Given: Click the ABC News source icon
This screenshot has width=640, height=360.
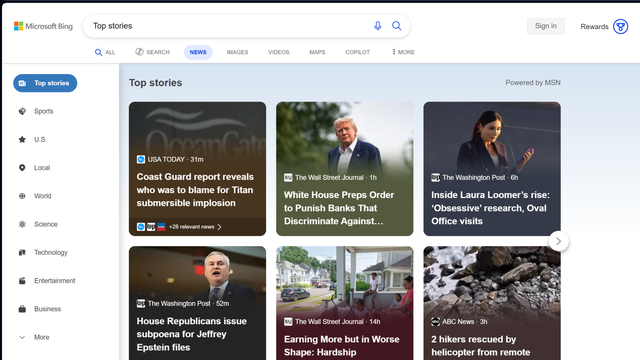Looking at the screenshot, I should pyautogui.click(x=436, y=322).
